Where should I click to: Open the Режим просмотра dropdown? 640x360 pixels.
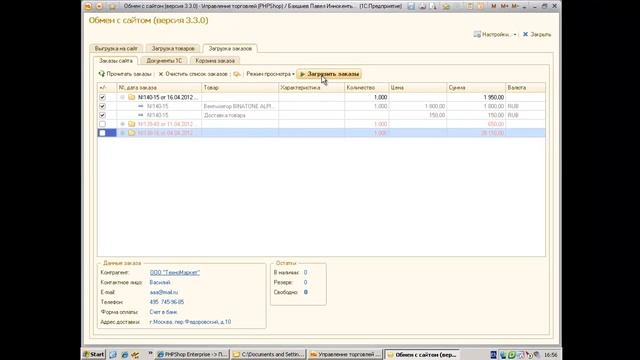tap(270, 74)
